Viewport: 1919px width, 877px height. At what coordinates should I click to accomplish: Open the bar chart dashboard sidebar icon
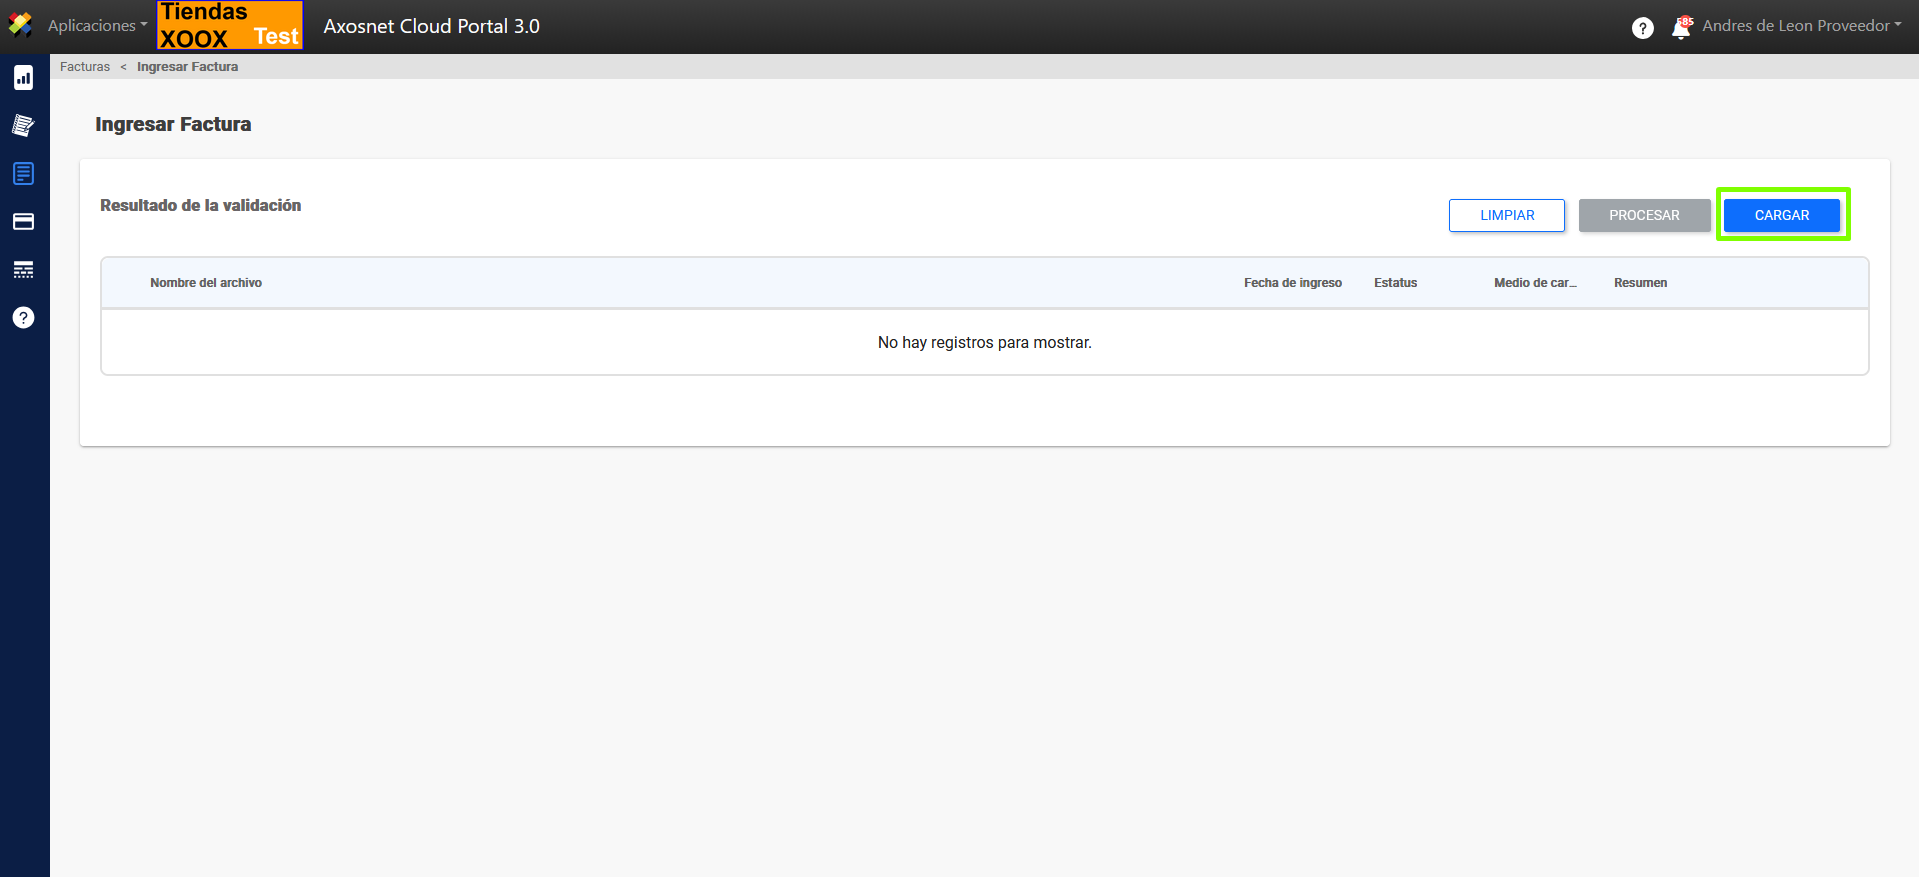(x=23, y=78)
